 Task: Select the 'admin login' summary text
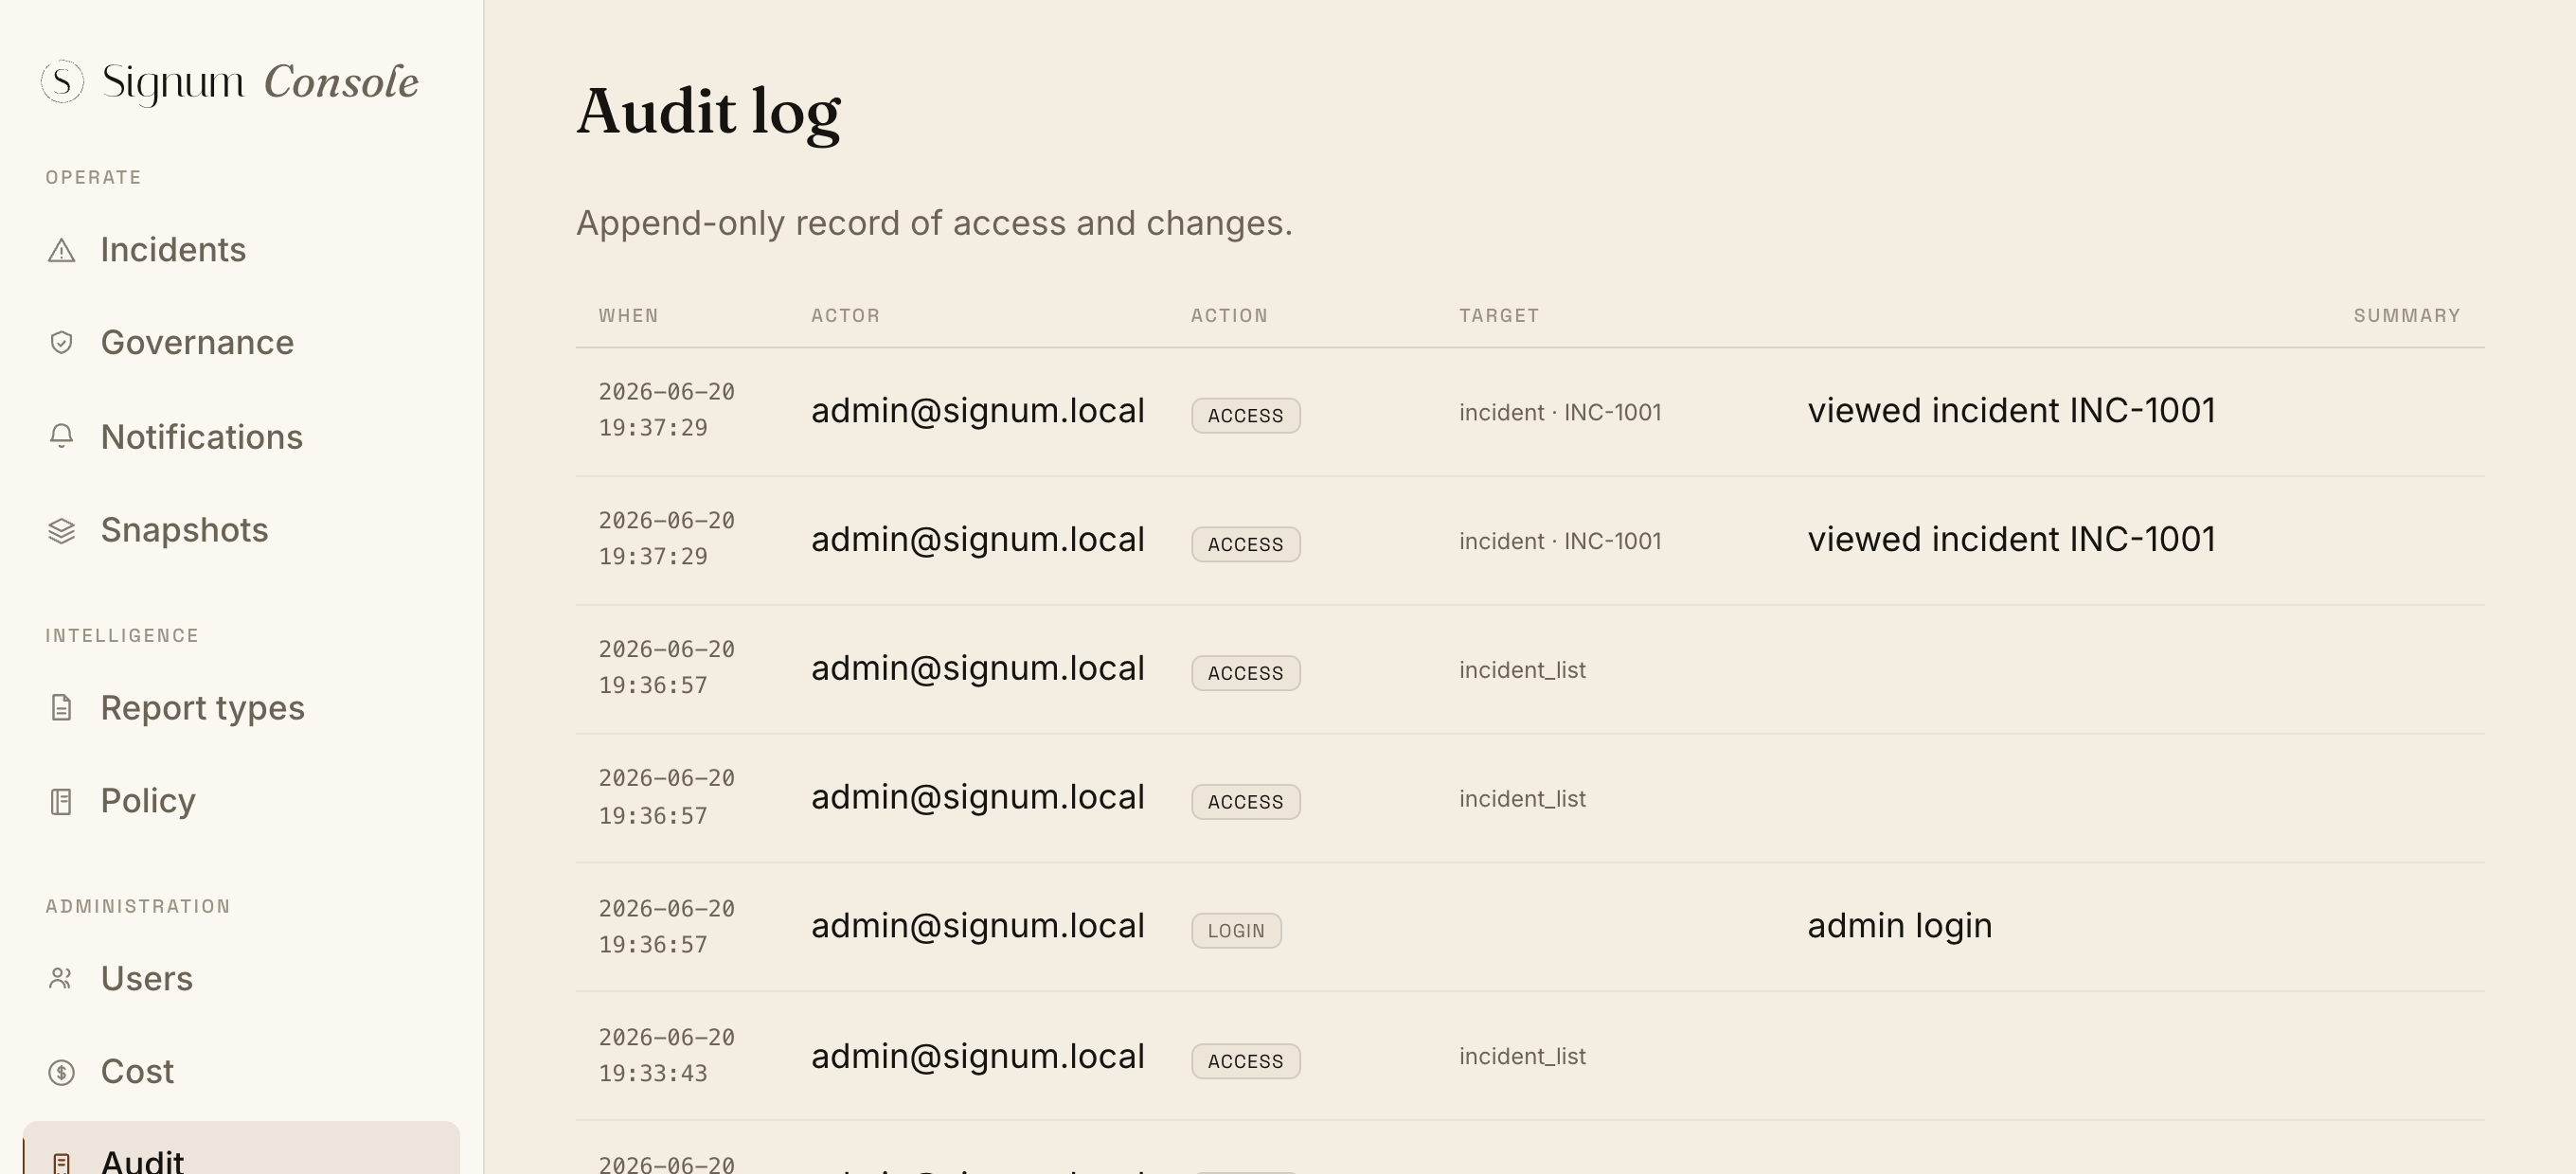tap(1899, 926)
